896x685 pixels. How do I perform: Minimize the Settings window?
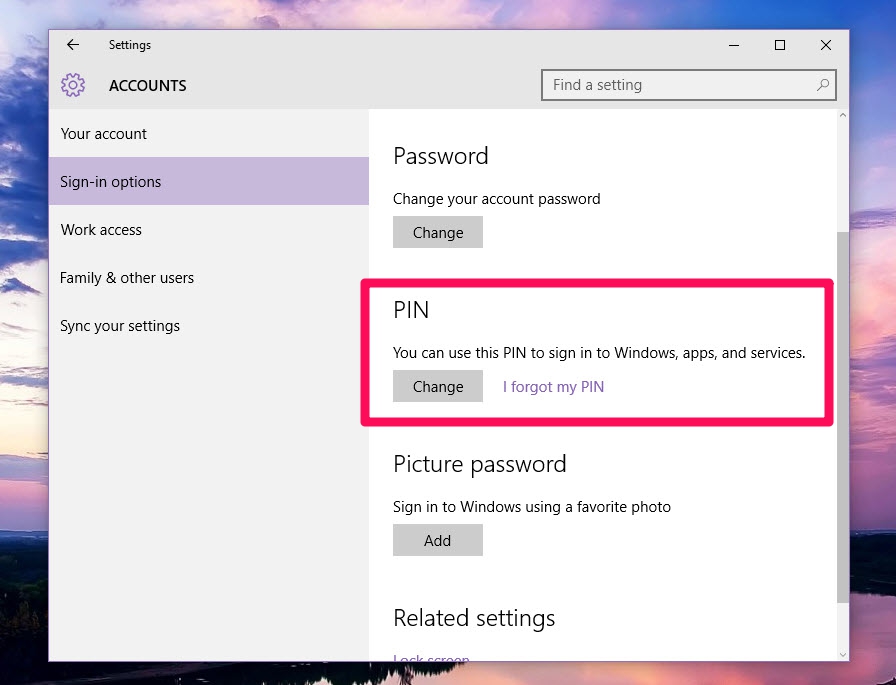[734, 45]
